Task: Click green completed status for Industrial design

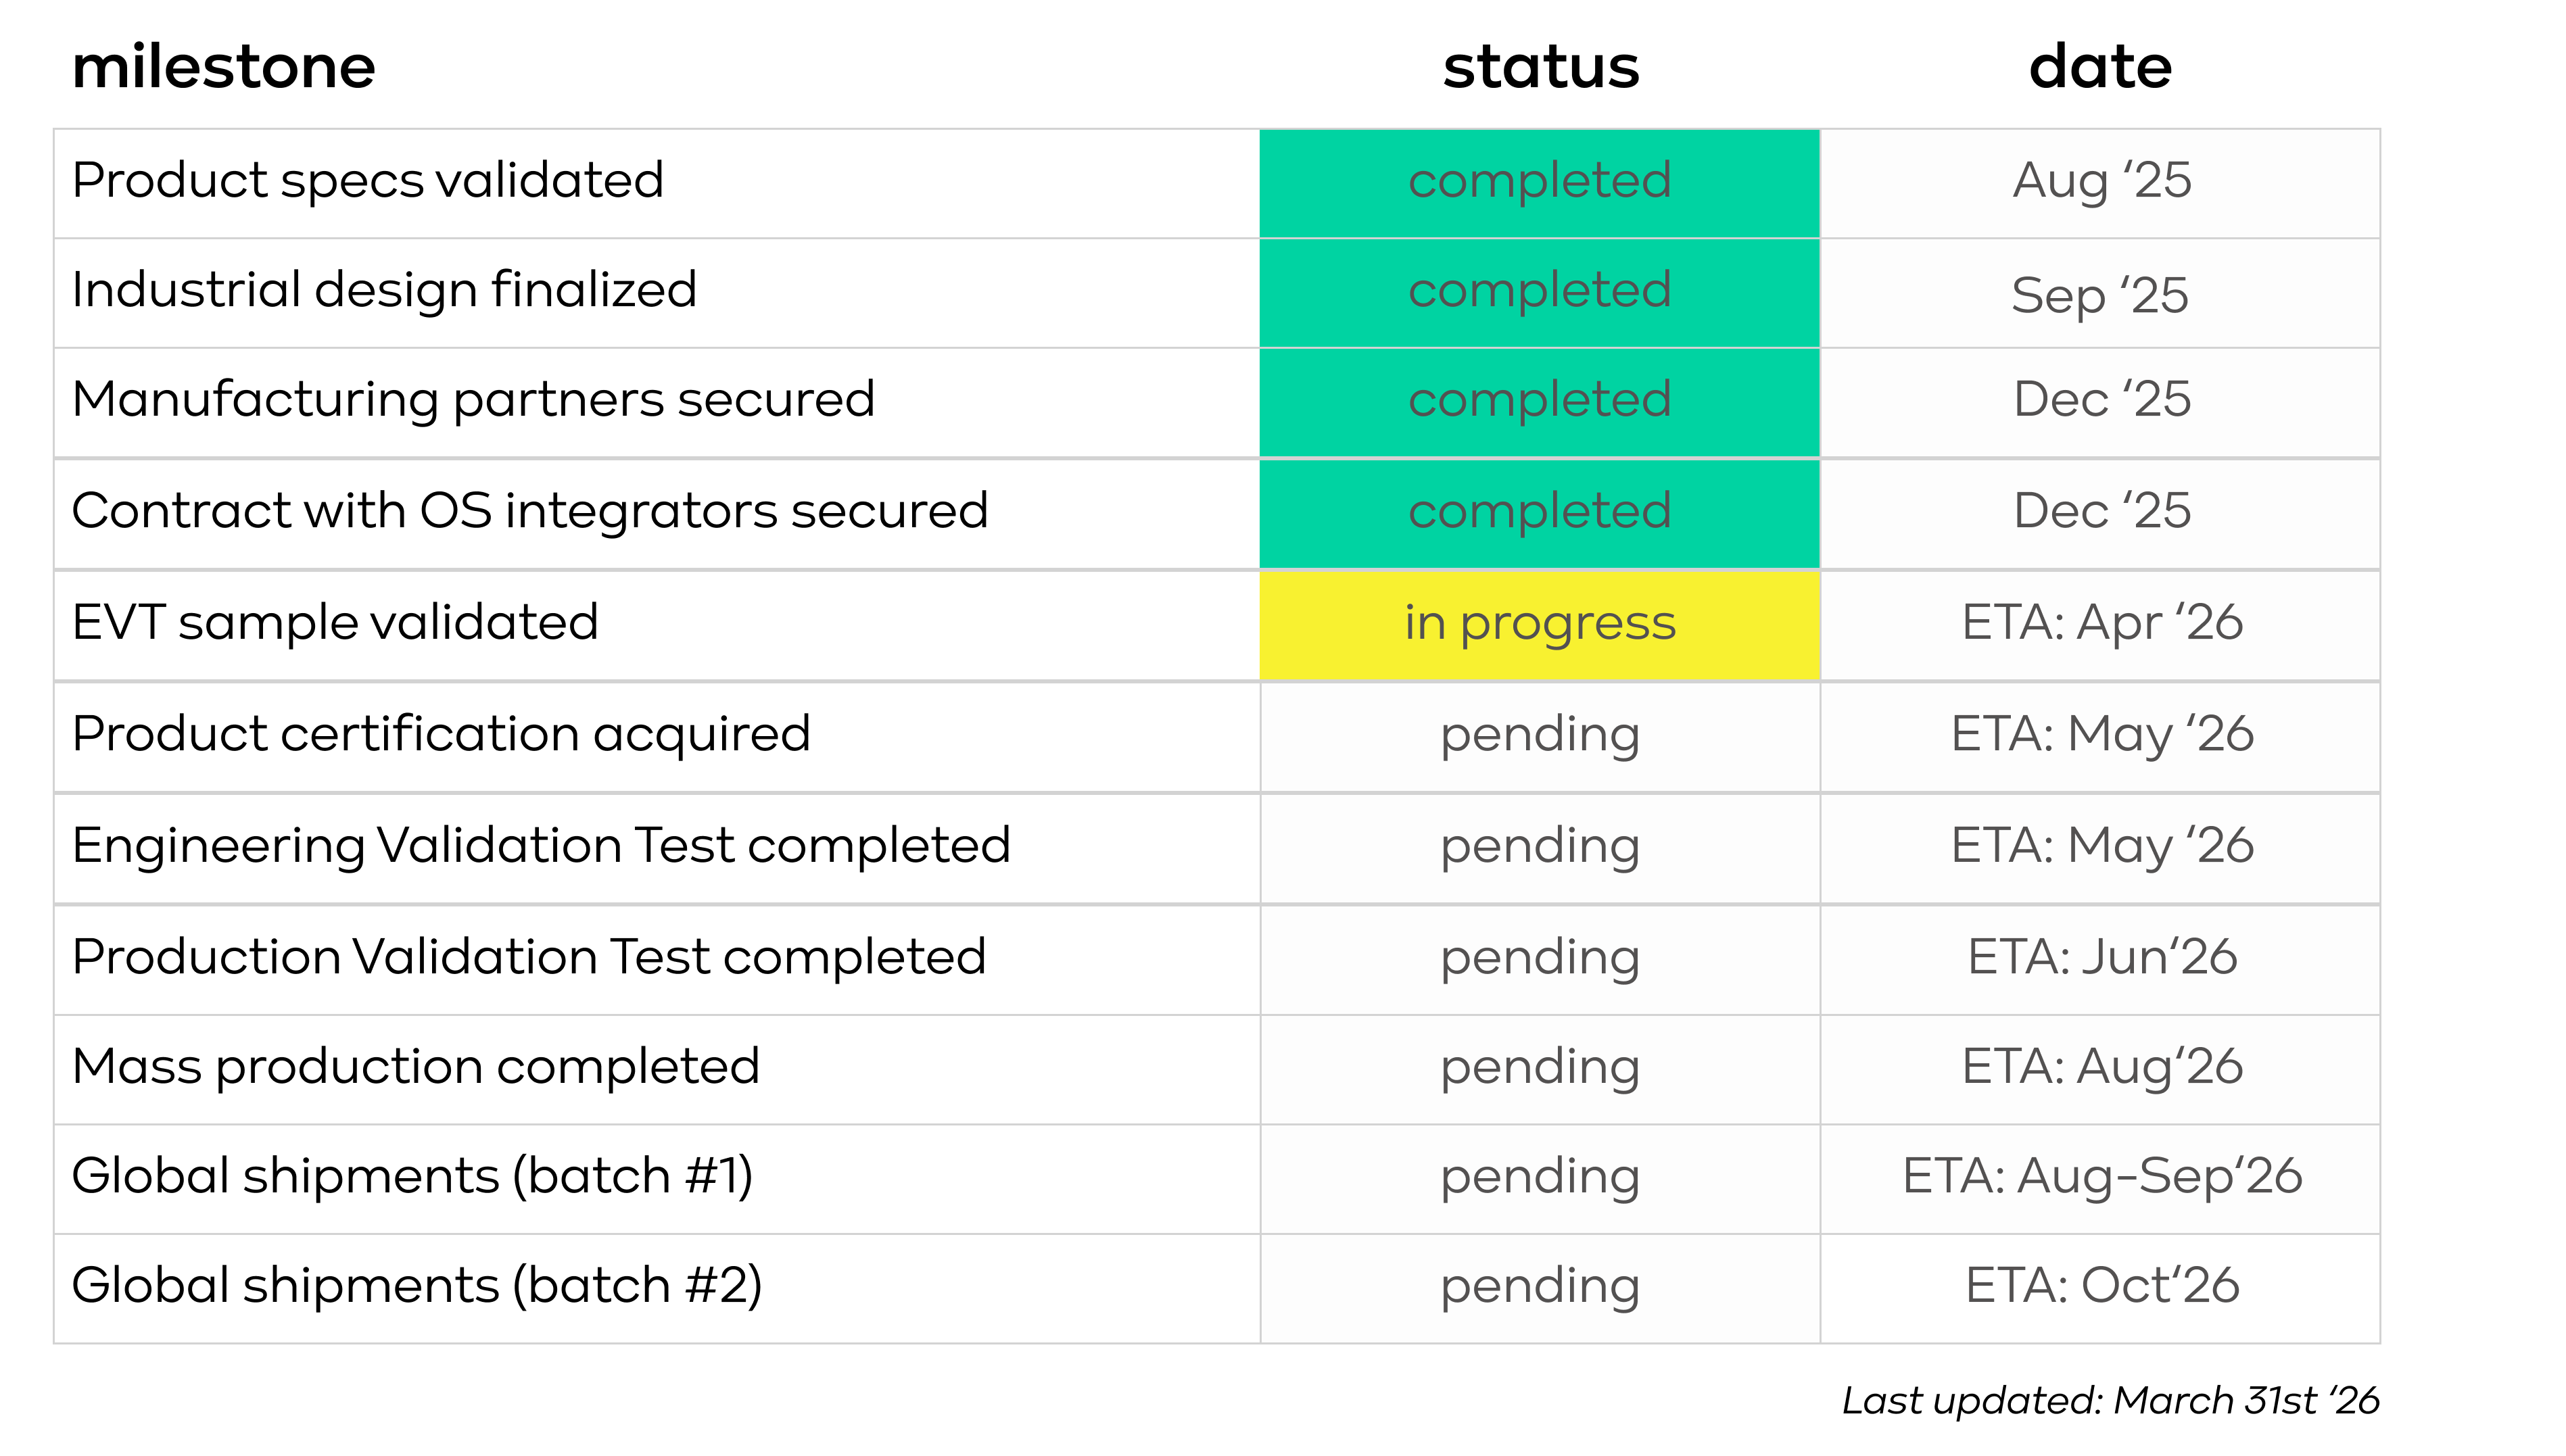Action: pos(1540,293)
